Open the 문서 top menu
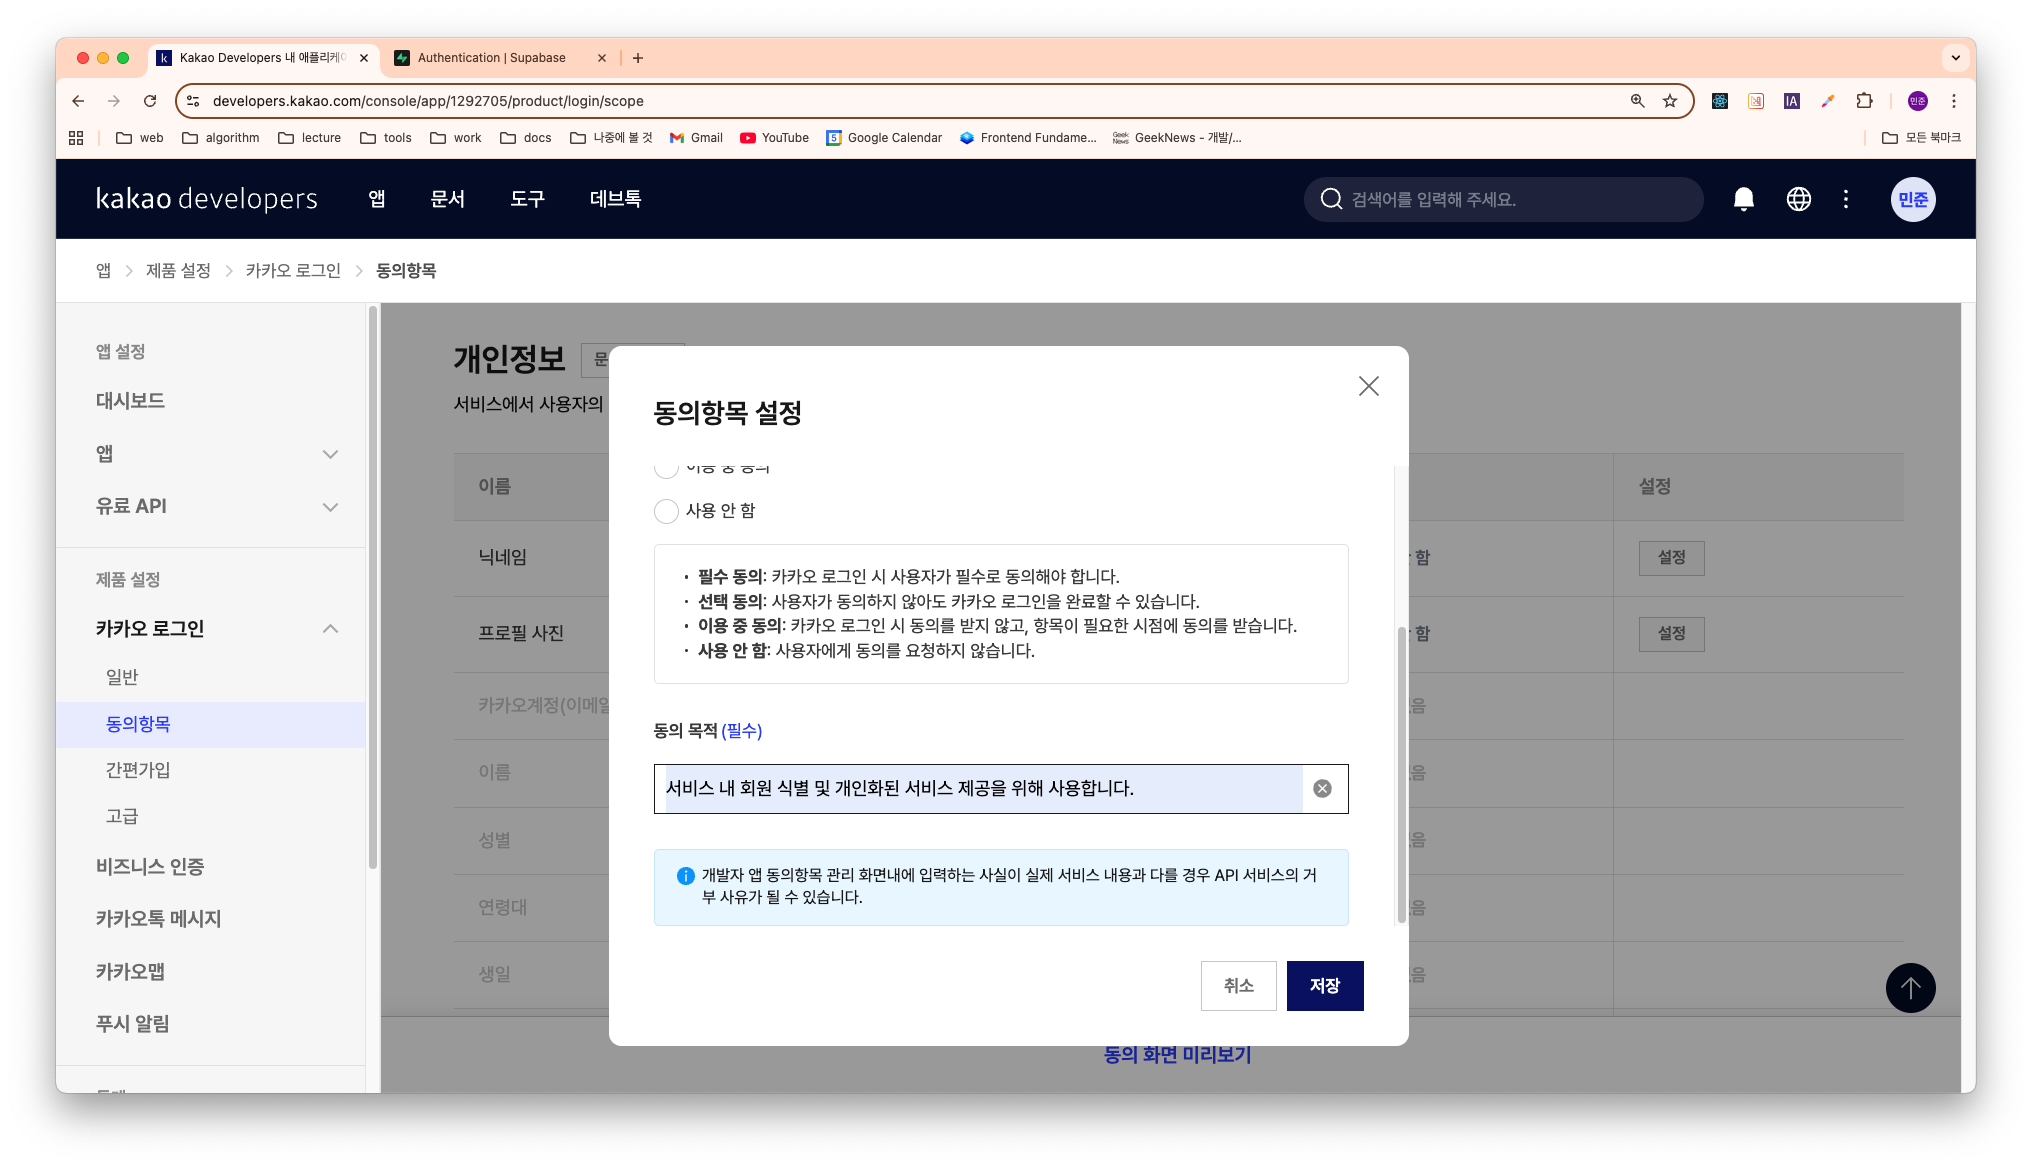This screenshot has height=1167, width=2032. pyautogui.click(x=447, y=199)
